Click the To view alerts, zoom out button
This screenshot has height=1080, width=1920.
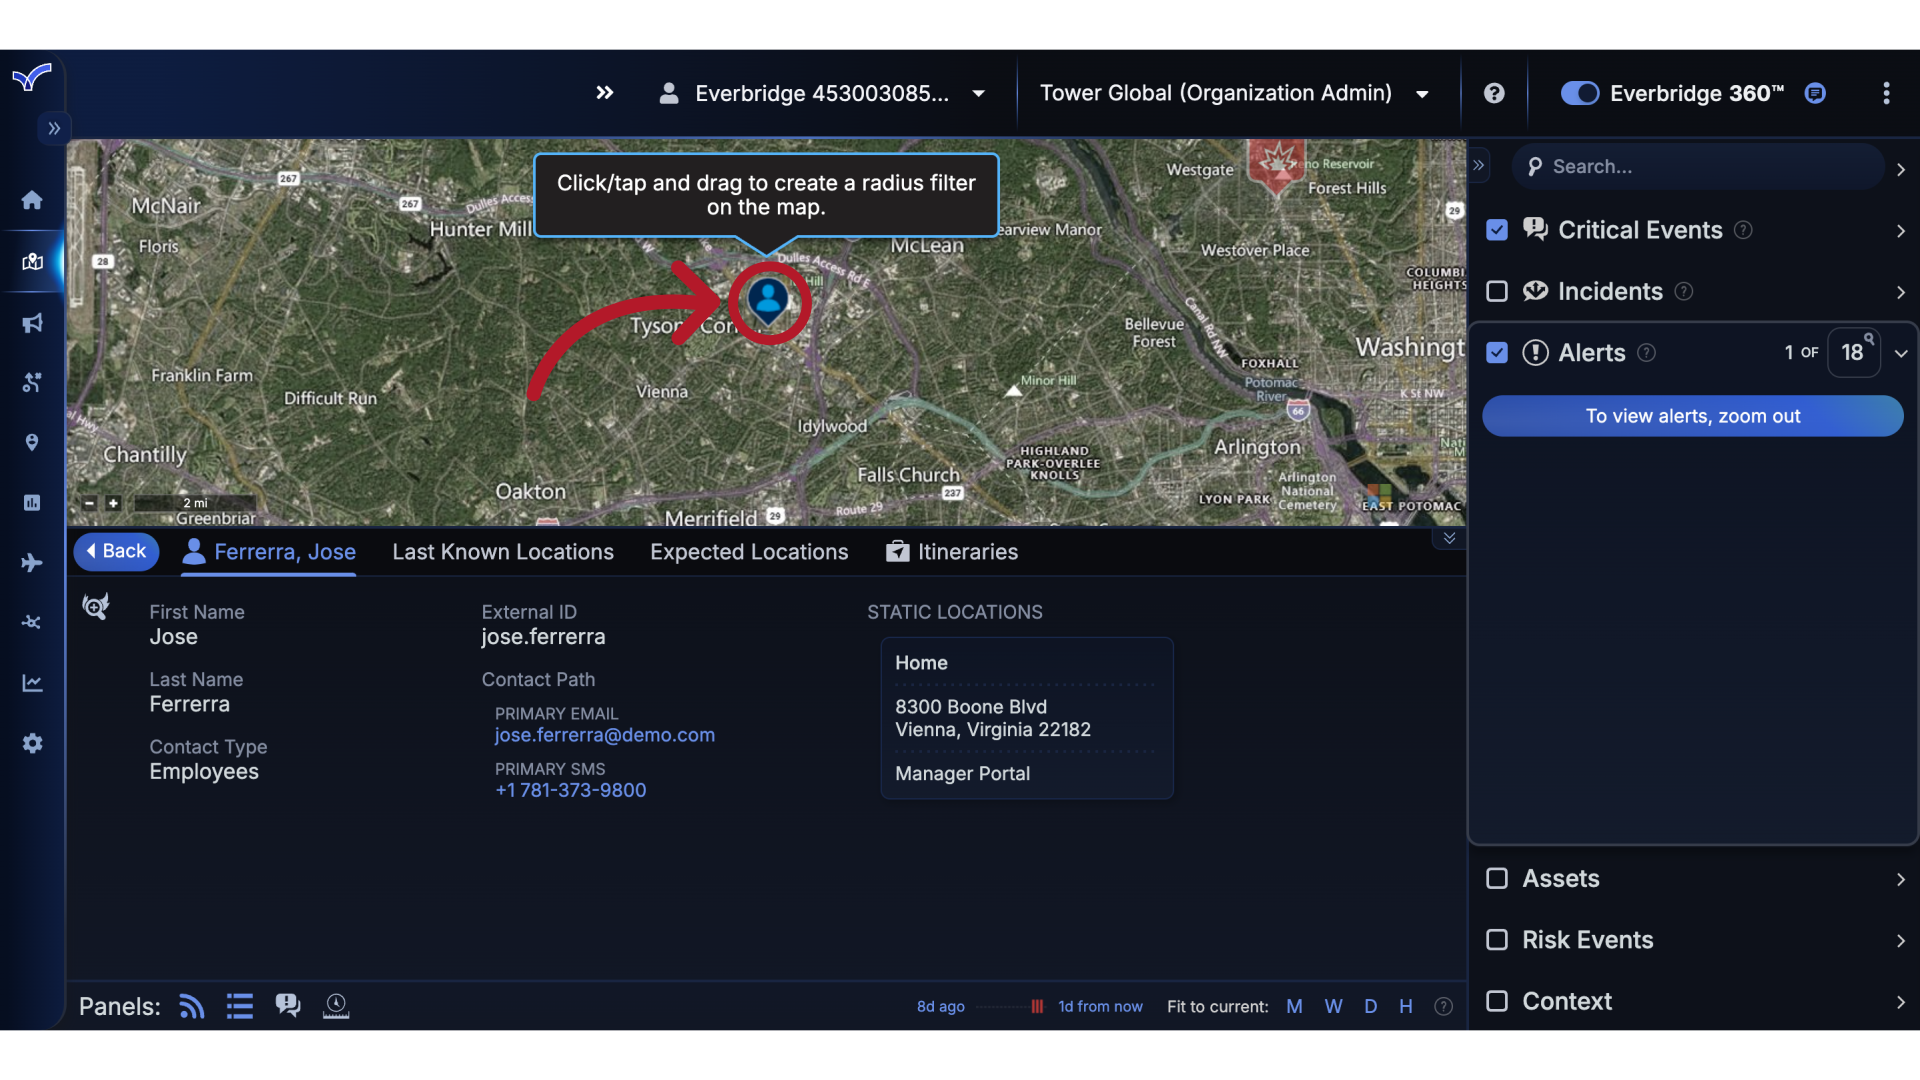click(1693, 416)
